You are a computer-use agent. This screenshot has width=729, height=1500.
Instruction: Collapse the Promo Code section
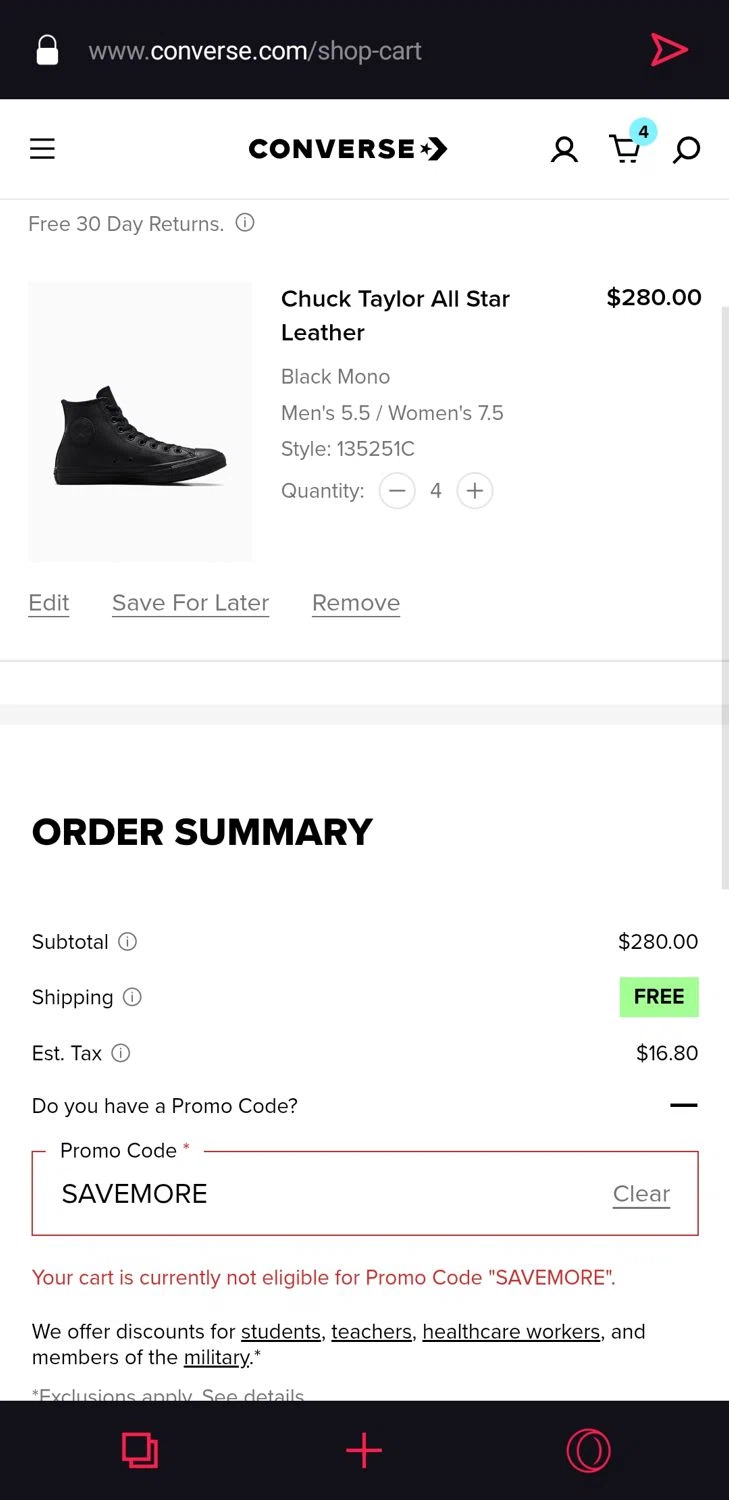pyautogui.click(x=684, y=1105)
